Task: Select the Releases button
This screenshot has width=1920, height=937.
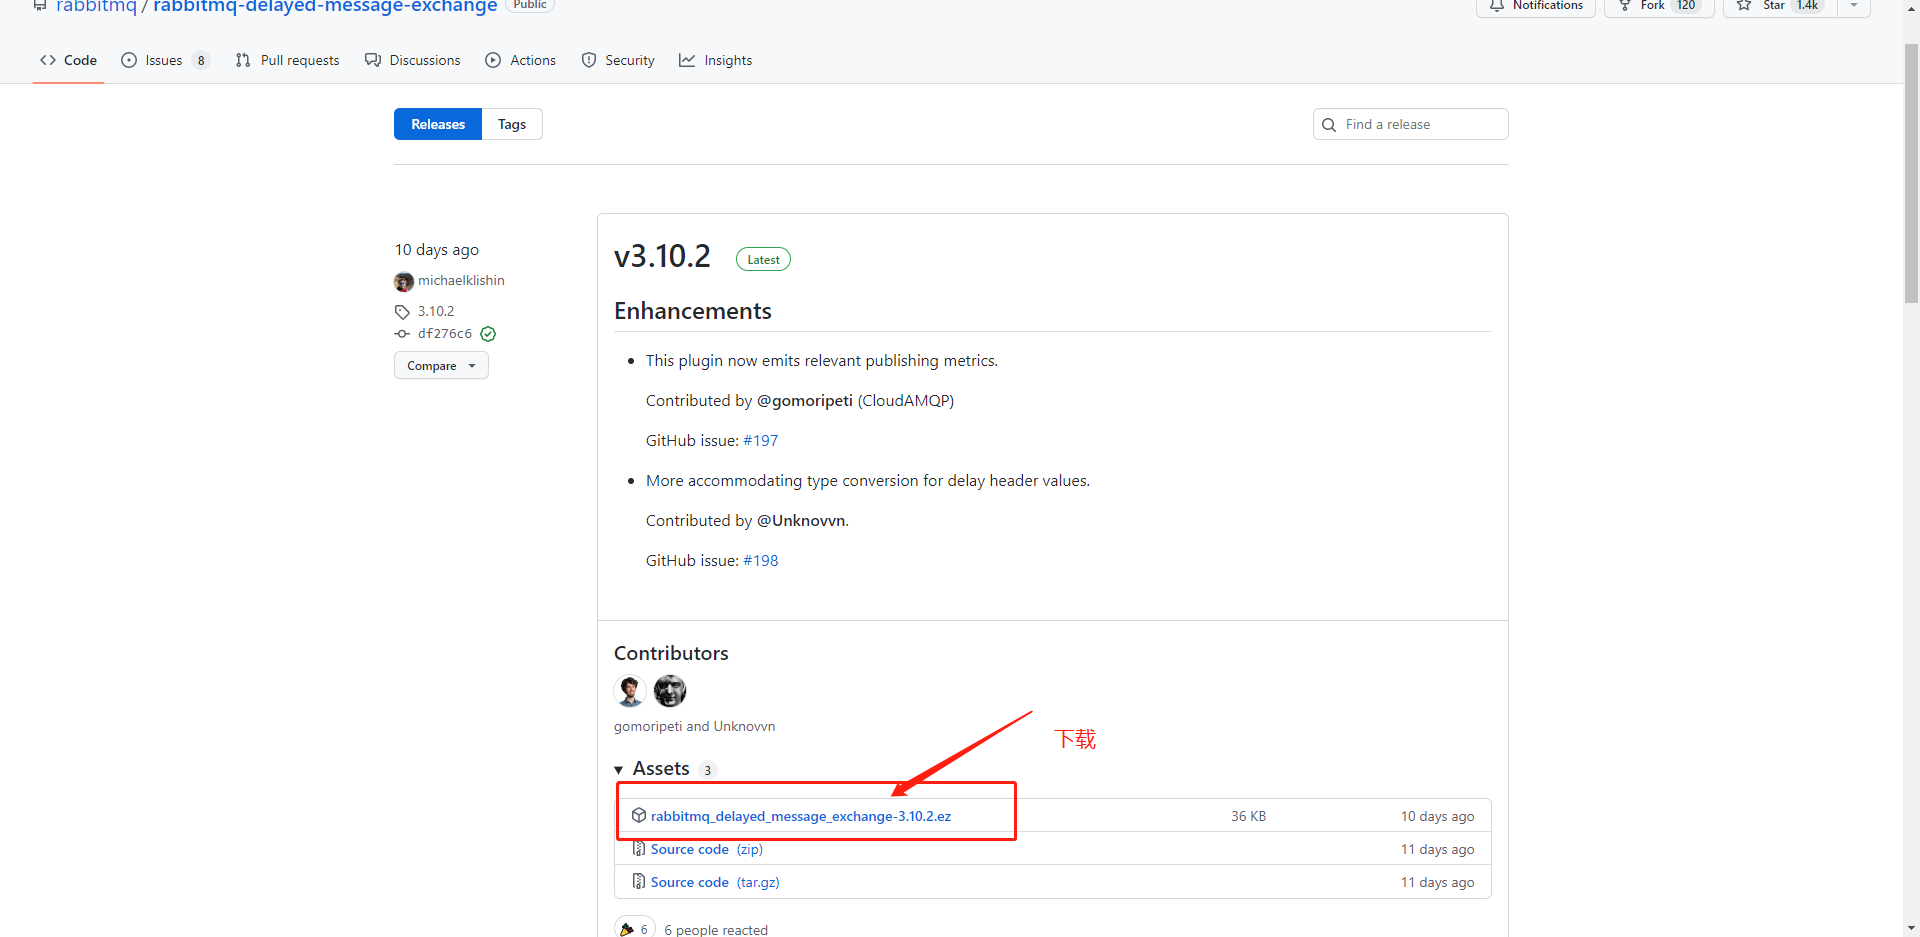Action: click(x=438, y=124)
